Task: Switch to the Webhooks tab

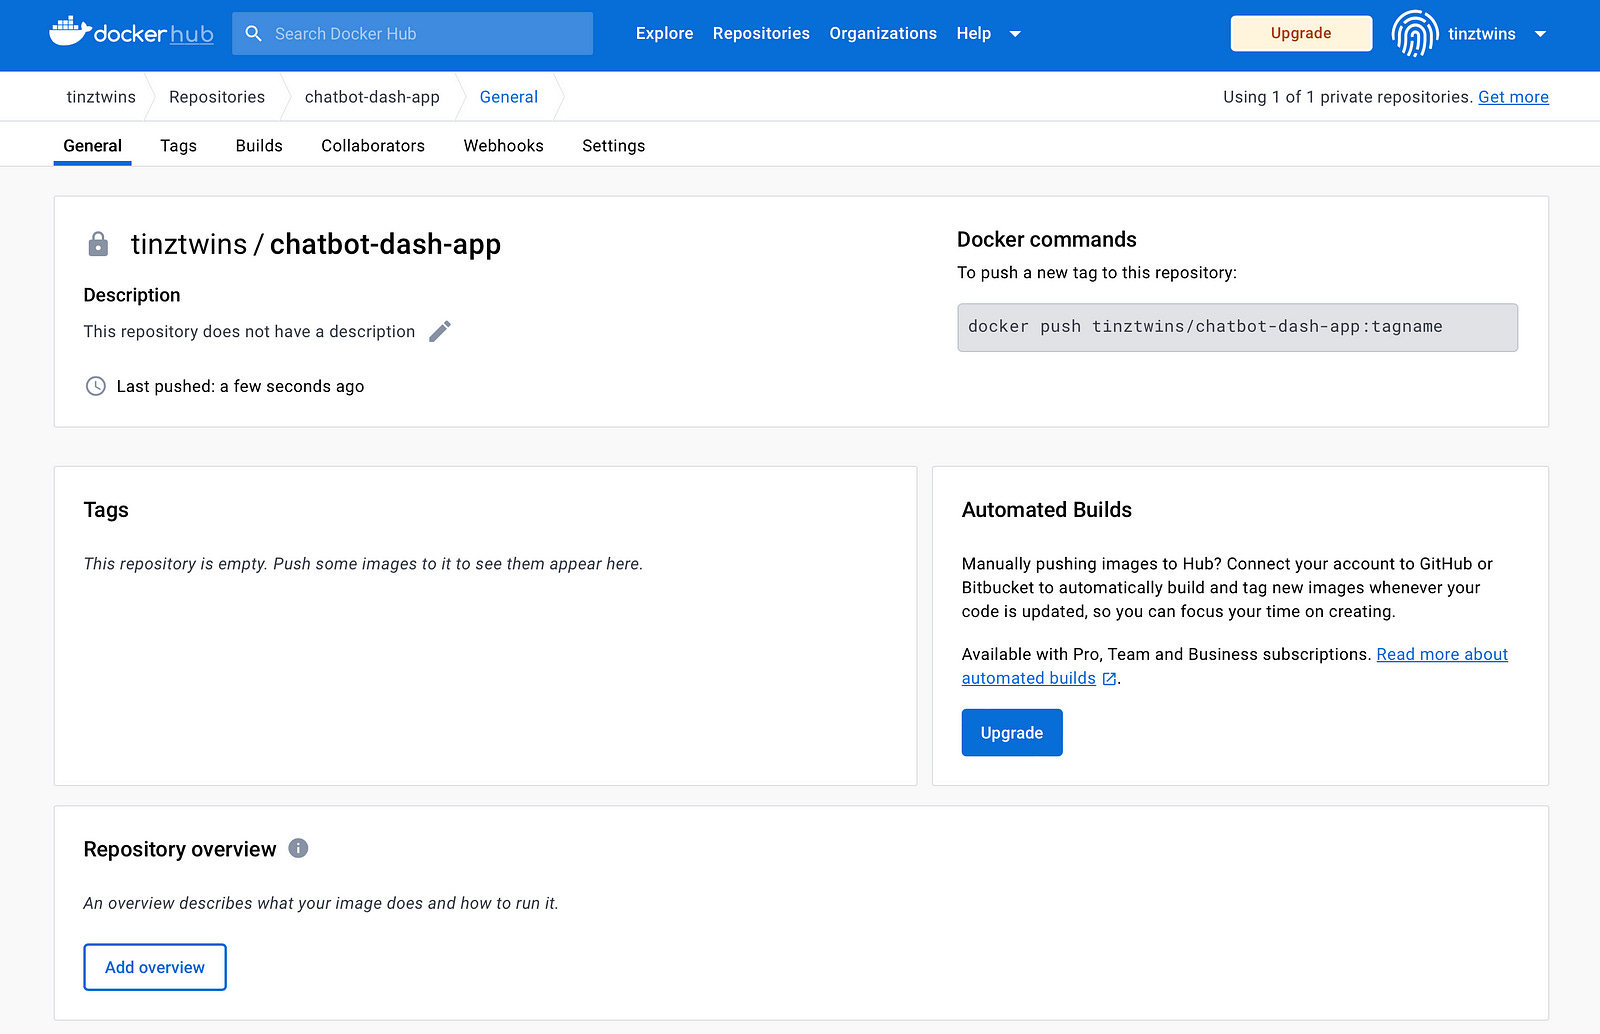Action: 503,146
